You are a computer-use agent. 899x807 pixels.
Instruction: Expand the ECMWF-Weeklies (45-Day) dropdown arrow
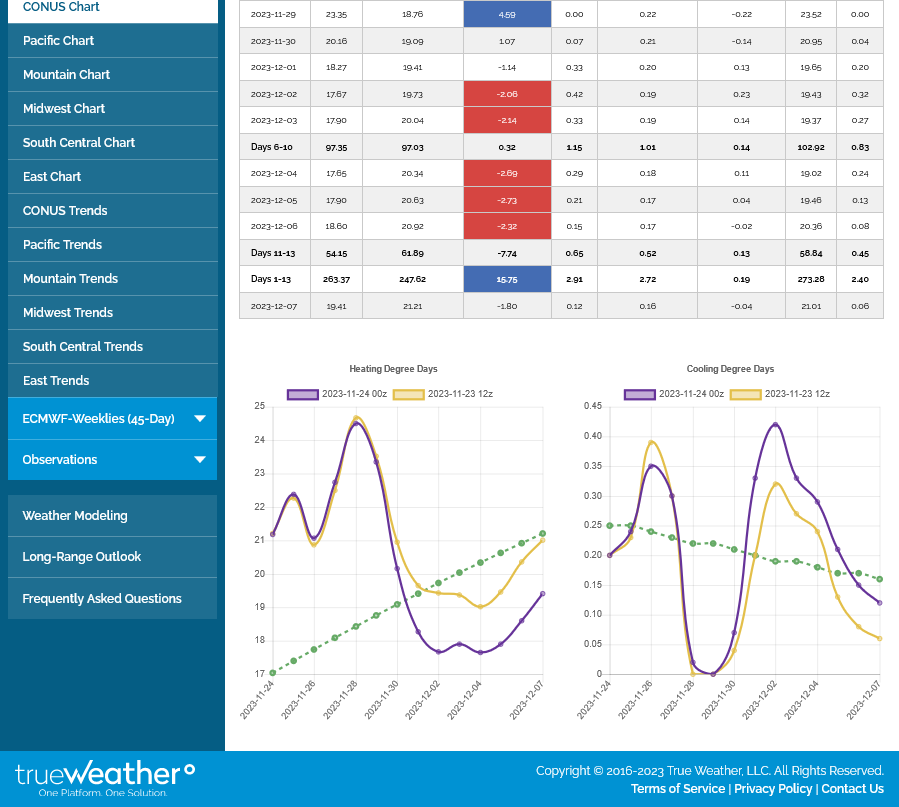[x=200, y=419]
